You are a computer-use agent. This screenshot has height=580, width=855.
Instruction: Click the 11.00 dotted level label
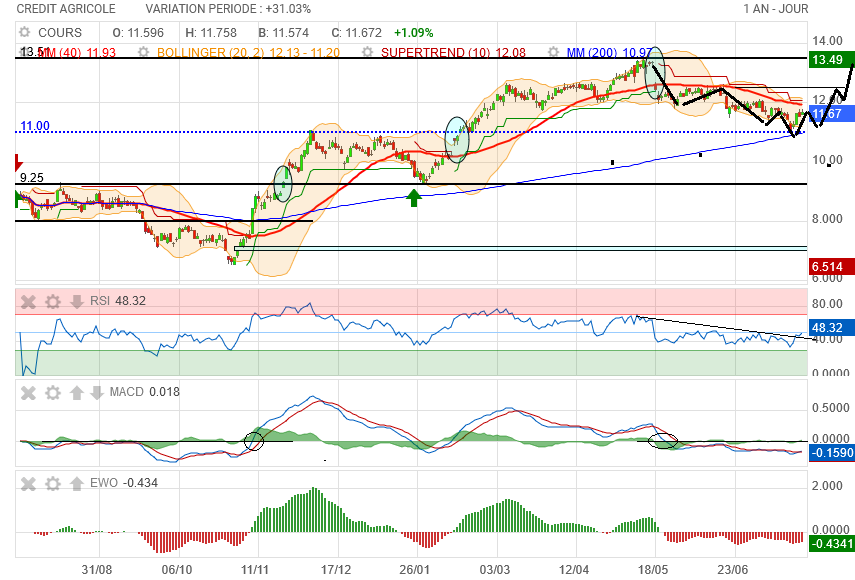(x=35, y=126)
